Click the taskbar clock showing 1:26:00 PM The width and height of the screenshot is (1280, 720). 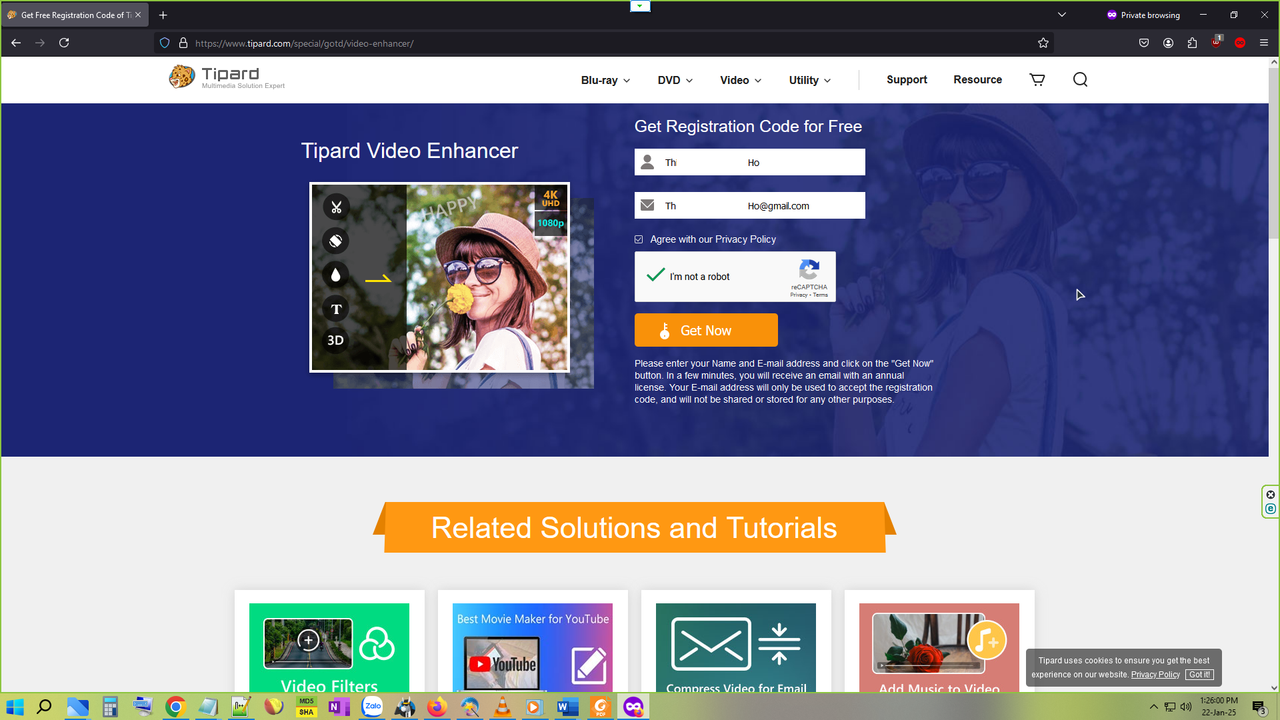[1218, 707]
